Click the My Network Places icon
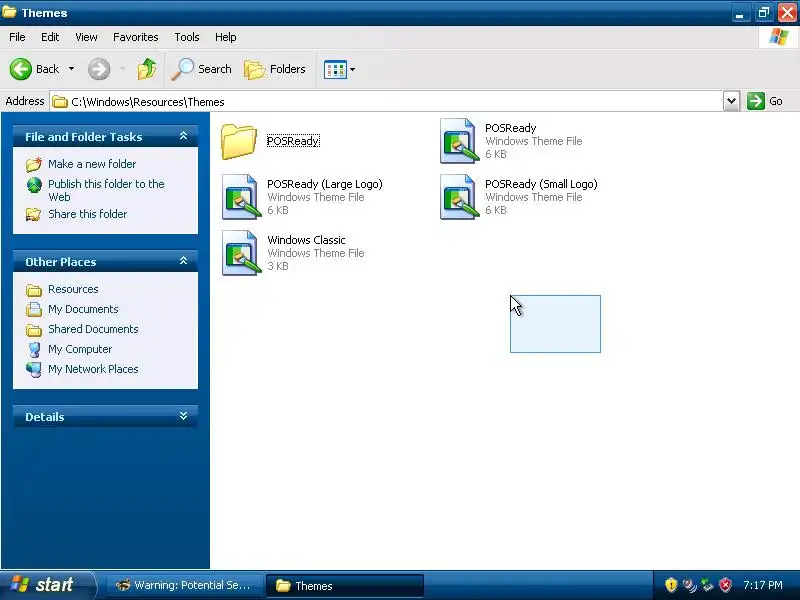This screenshot has height=600, width=800. pos(34,369)
